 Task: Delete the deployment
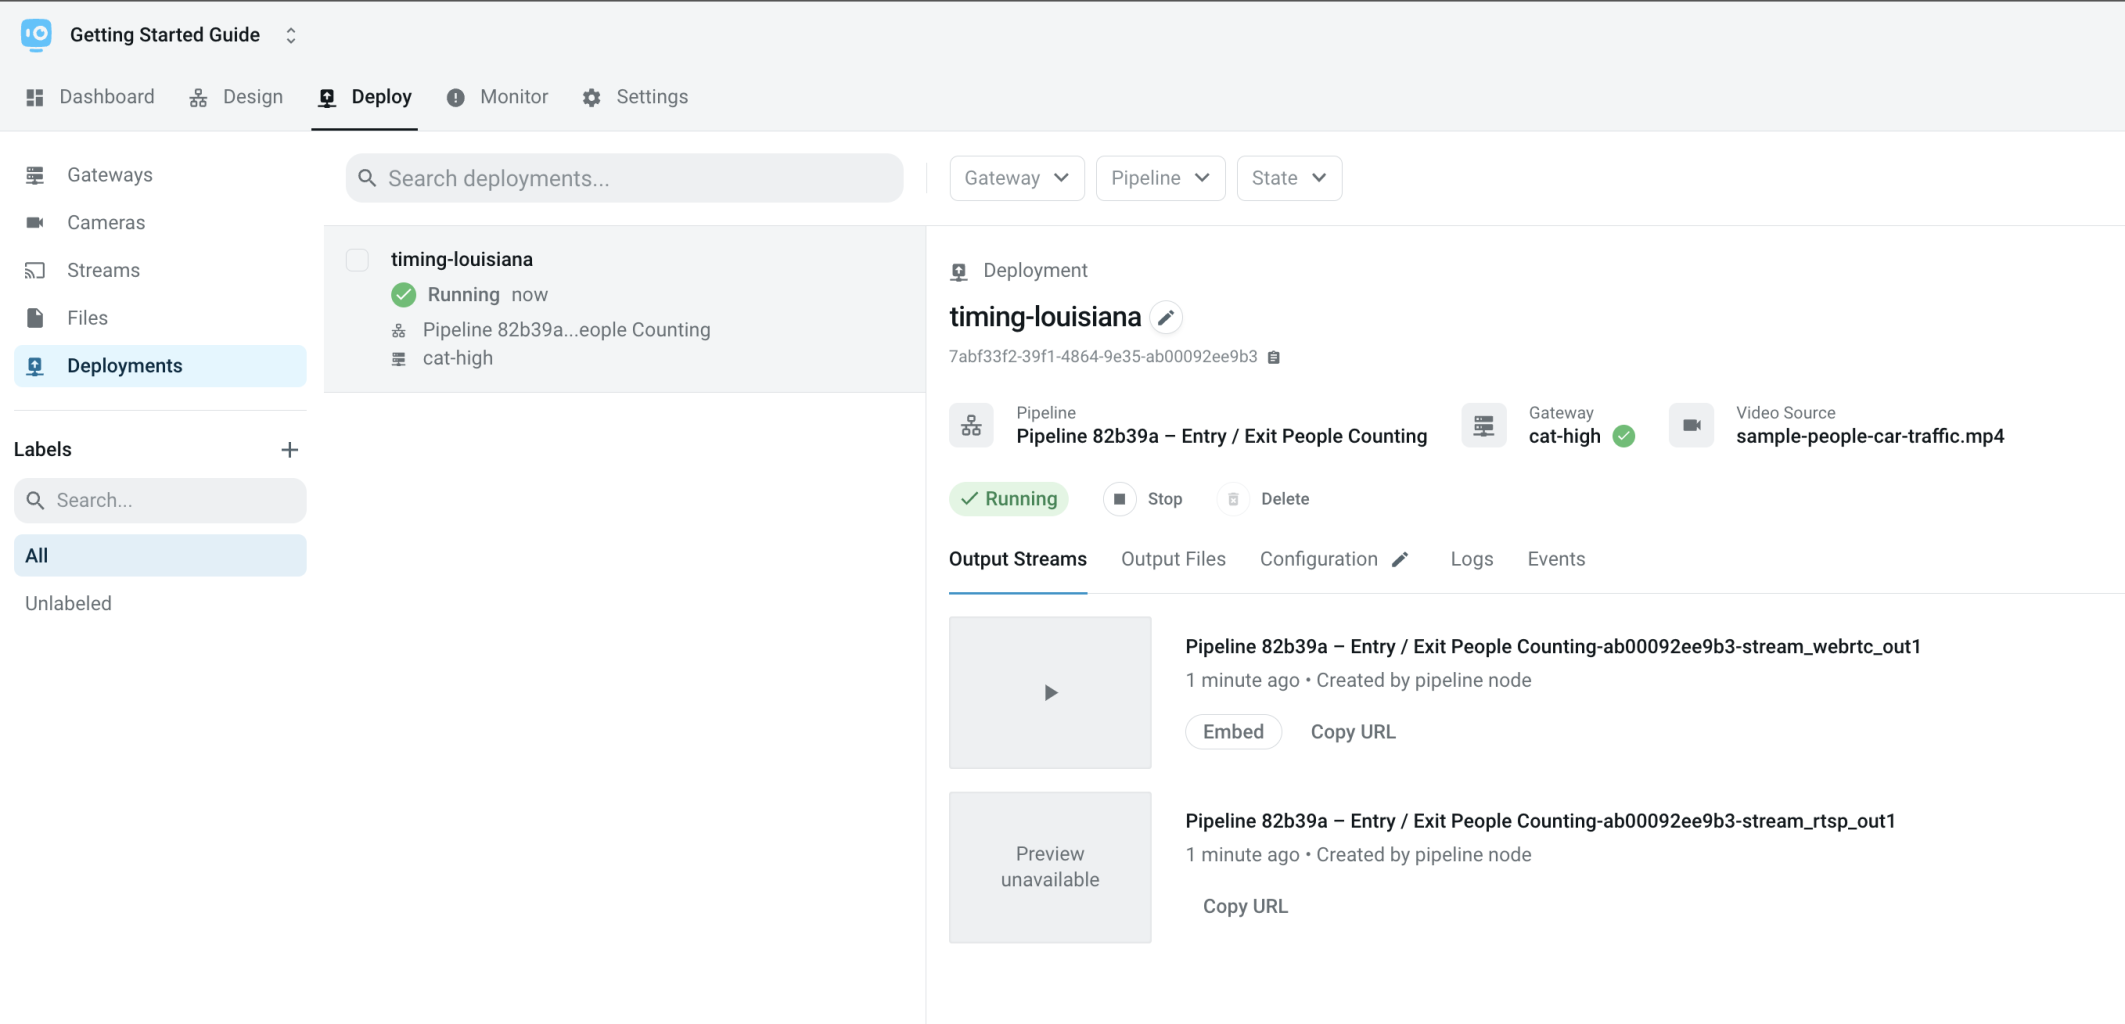pos(1265,499)
